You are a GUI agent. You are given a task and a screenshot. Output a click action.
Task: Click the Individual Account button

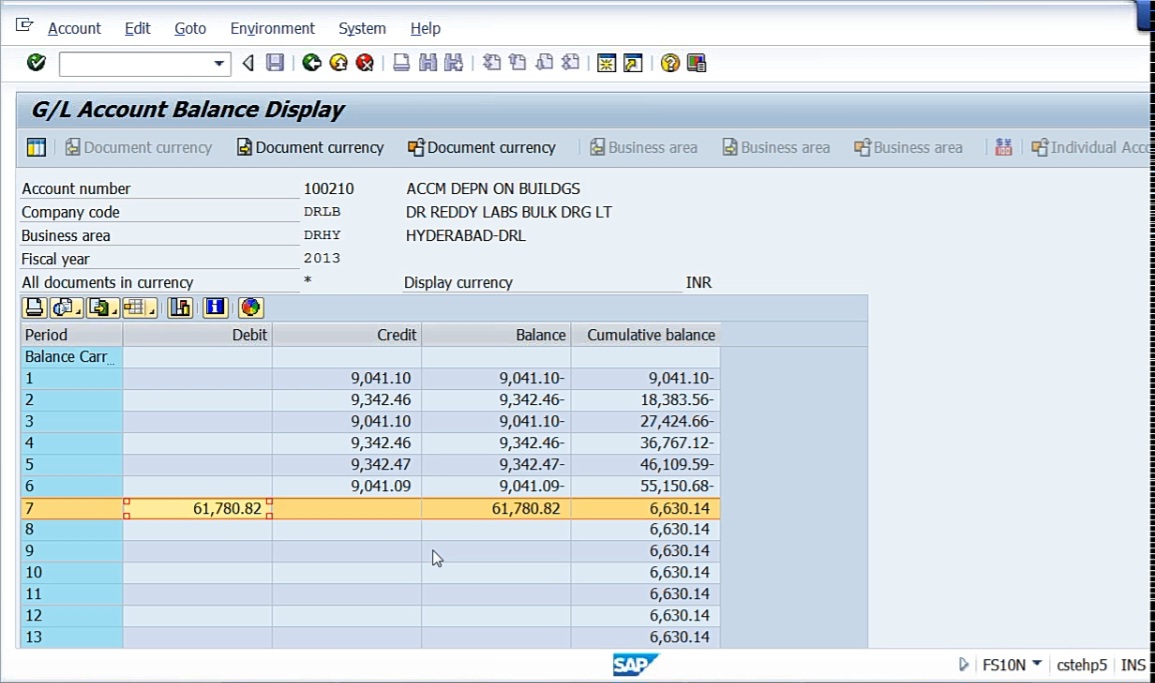[1092, 147]
